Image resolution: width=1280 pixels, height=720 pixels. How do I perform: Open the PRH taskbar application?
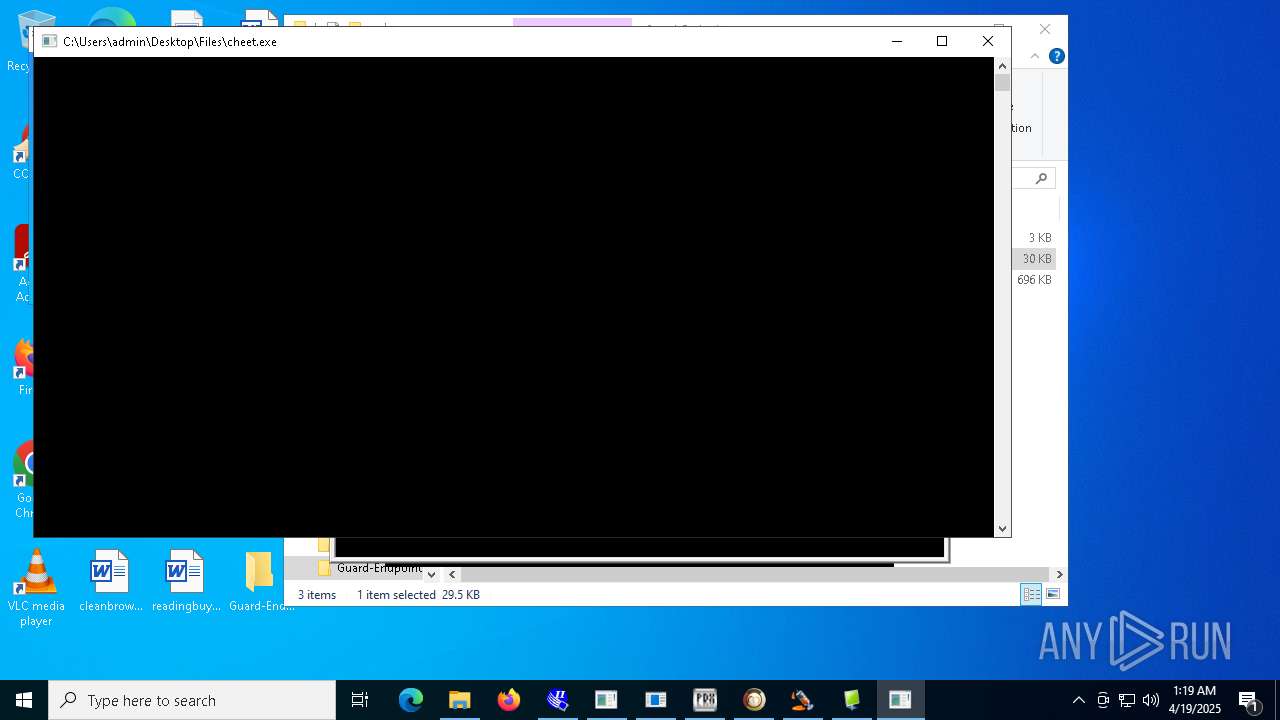click(x=705, y=700)
